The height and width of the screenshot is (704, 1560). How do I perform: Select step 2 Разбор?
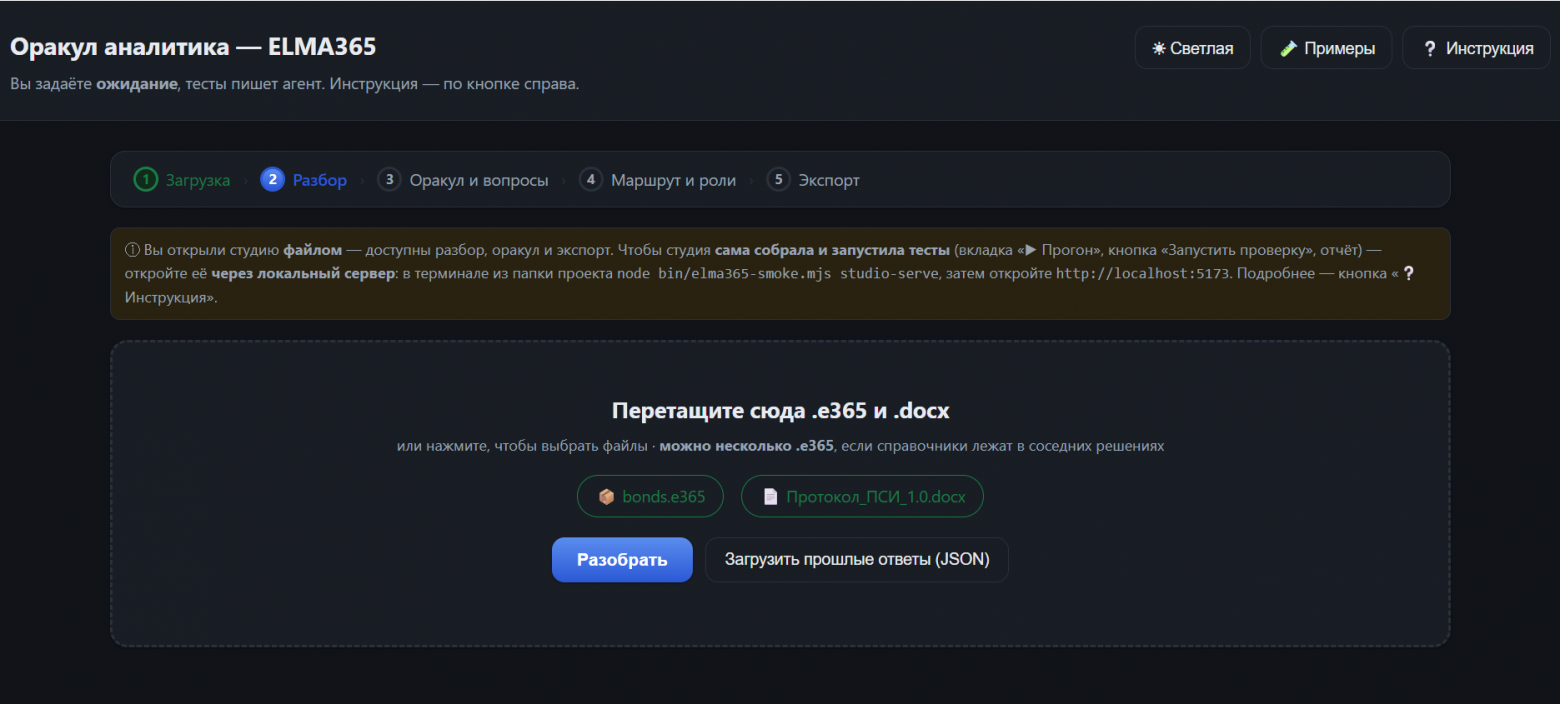303,180
